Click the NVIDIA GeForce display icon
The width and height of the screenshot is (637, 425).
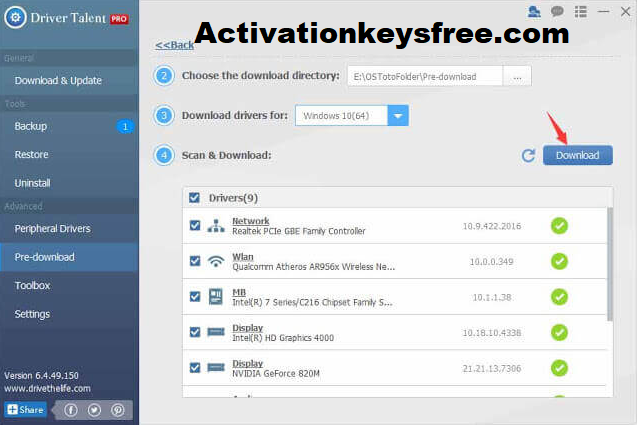(x=216, y=368)
